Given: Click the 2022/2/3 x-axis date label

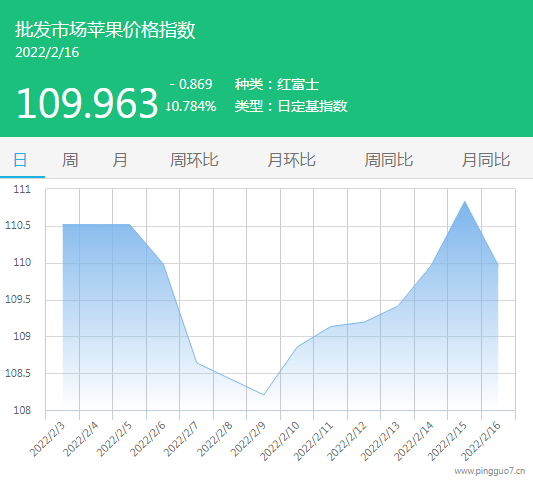Looking at the screenshot, I should 48,439.
